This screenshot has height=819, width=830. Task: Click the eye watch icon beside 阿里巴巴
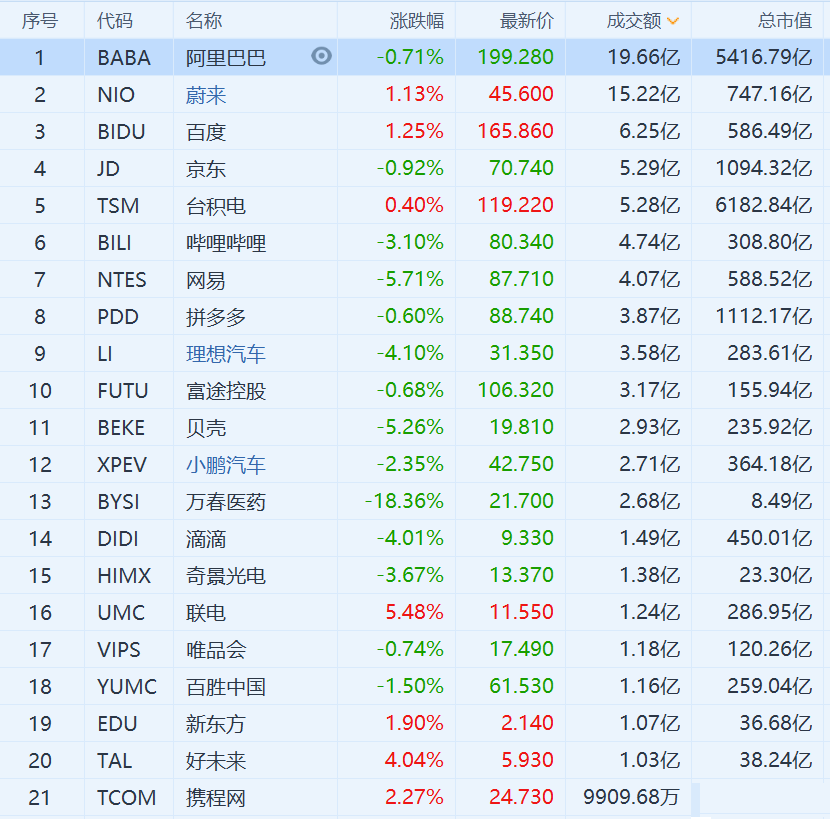point(321,56)
